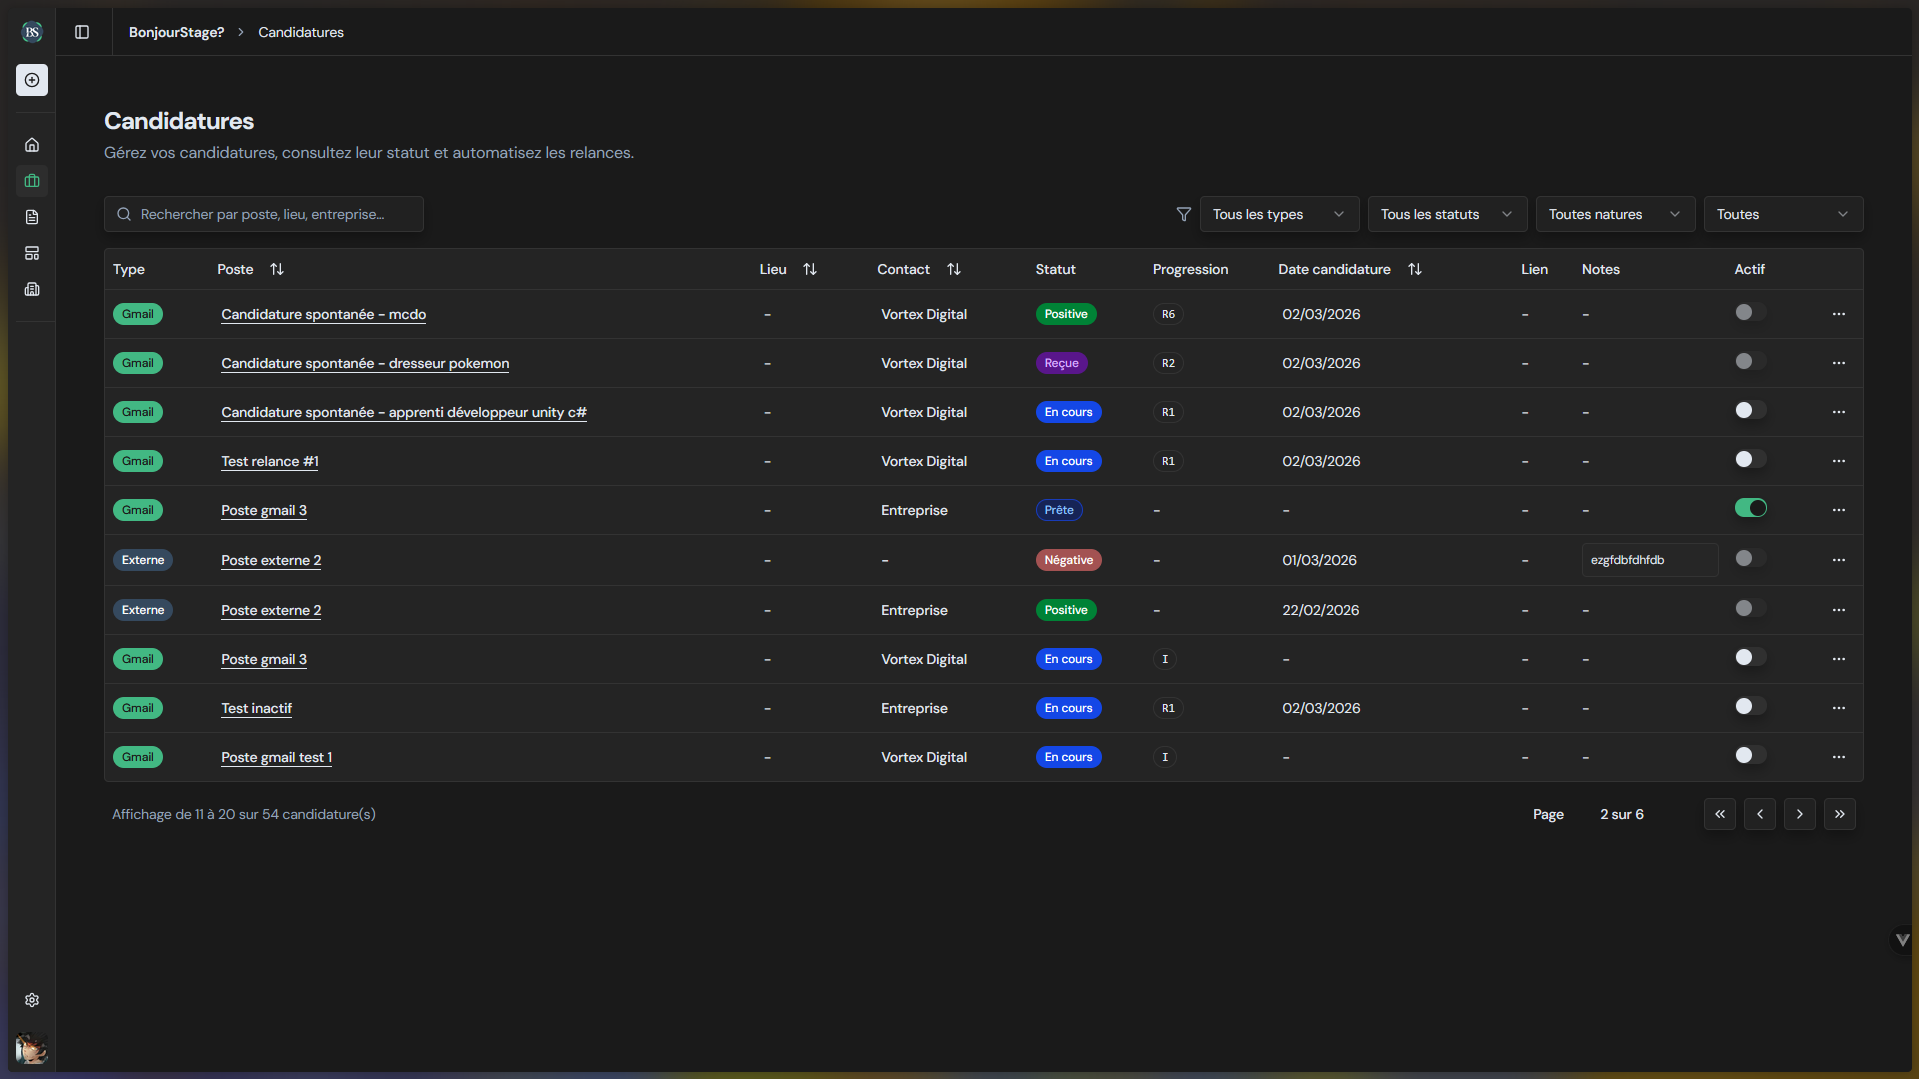Toggle Actif switch for Test relance #1
This screenshot has width=1919, height=1079.
click(x=1750, y=459)
